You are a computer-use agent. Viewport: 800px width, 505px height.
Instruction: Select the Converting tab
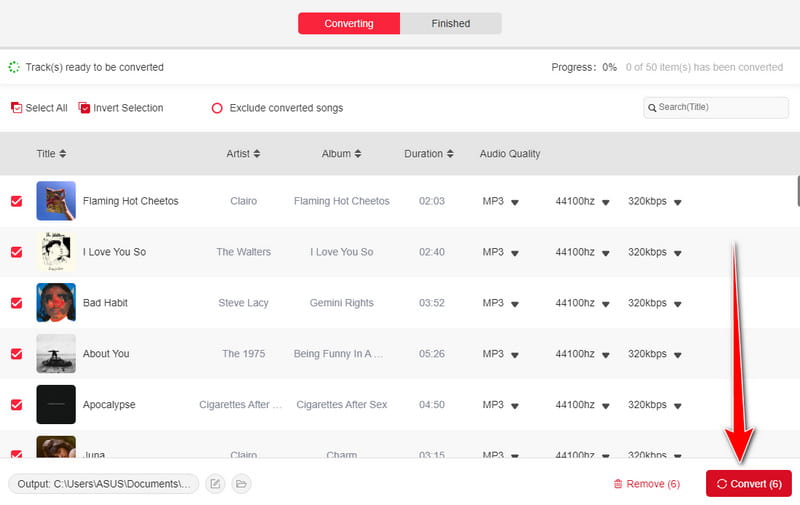(349, 23)
